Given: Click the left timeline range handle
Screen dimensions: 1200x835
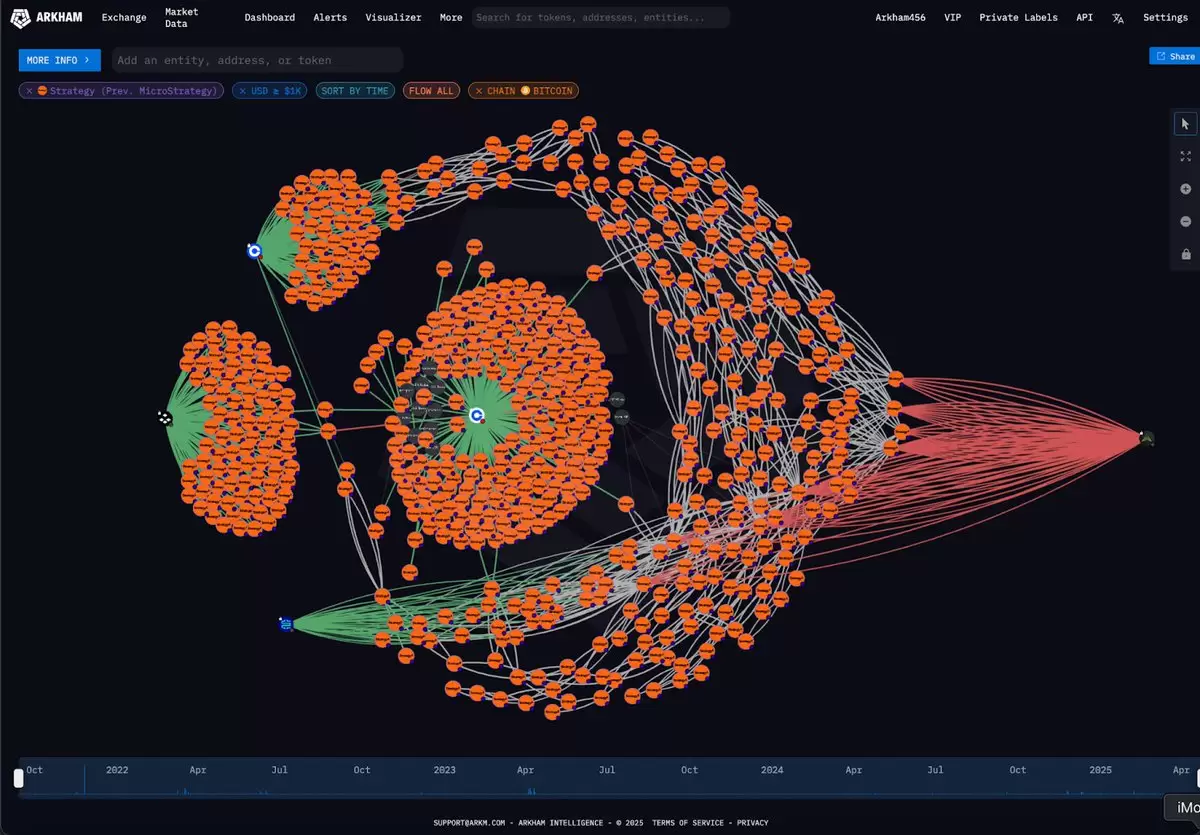Looking at the screenshot, I should tap(18, 778).
